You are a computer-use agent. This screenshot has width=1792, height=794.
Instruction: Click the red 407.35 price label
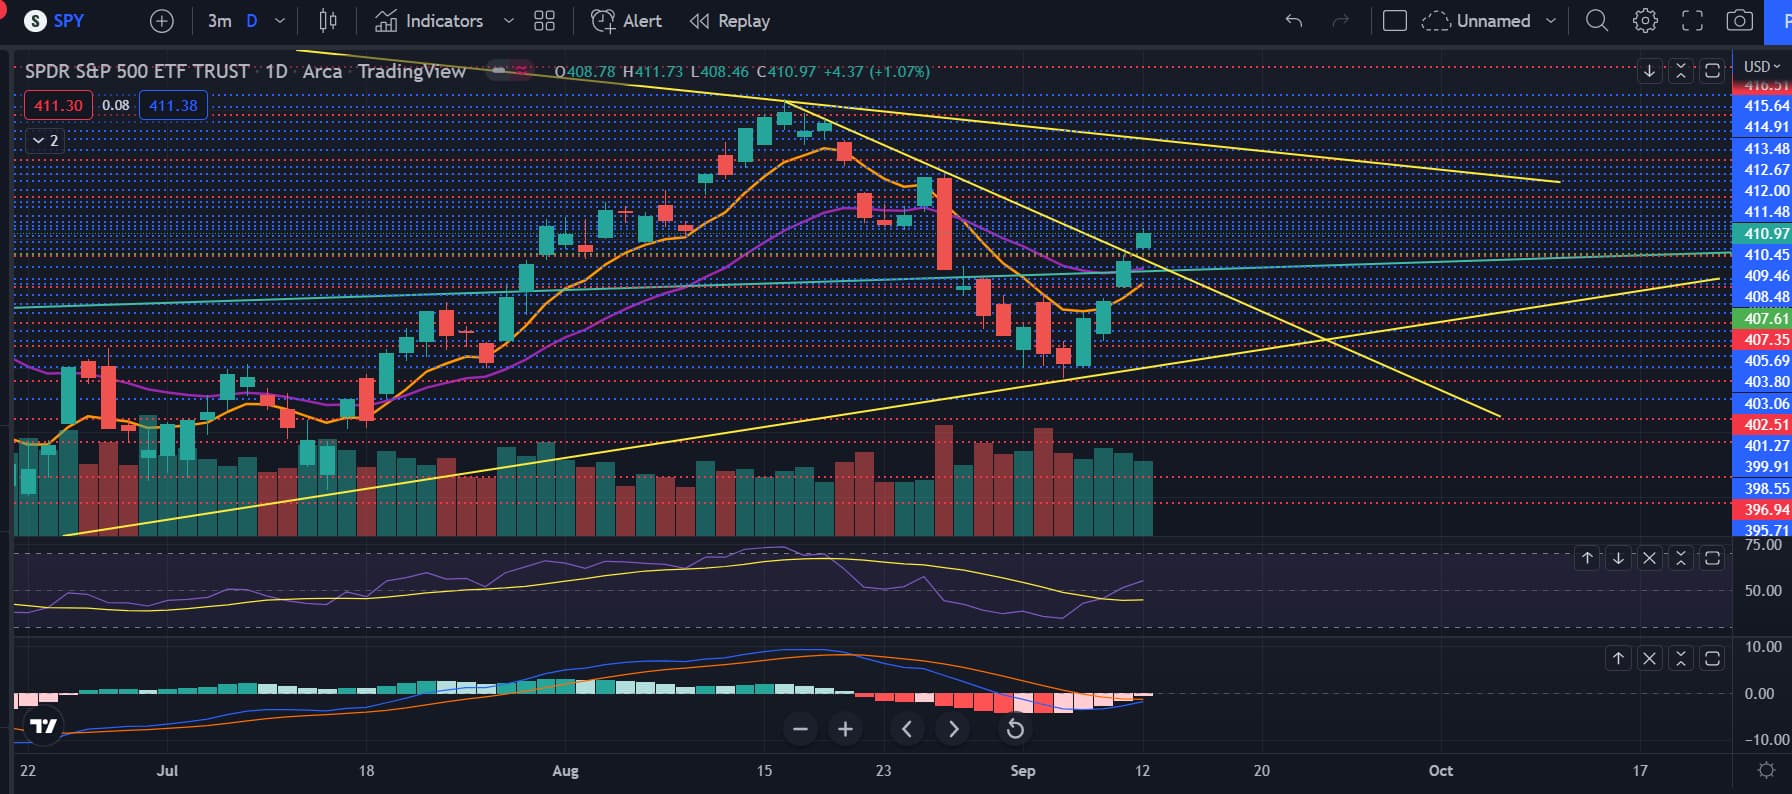pyautogui.click(x=1762, y=340)
